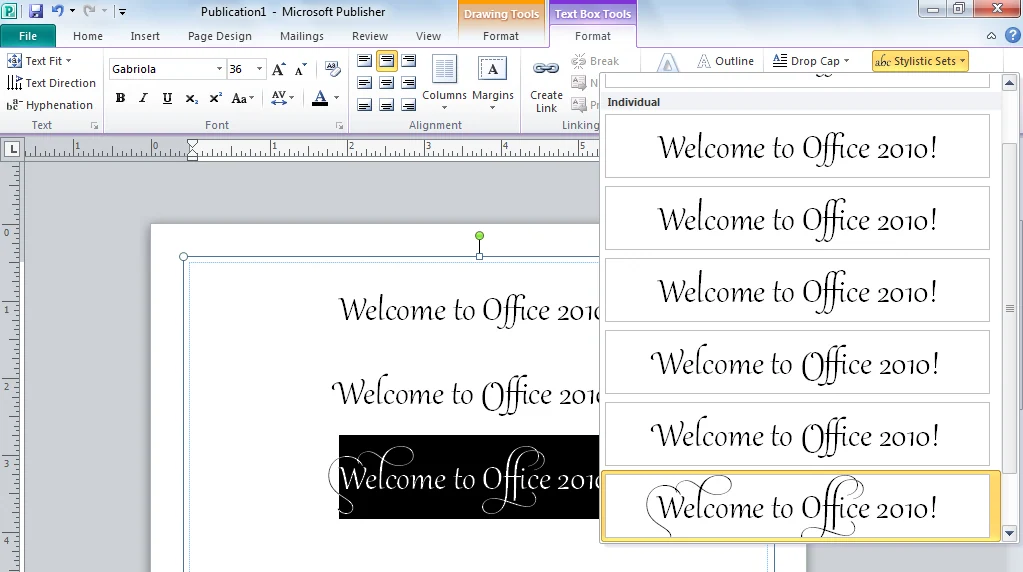Open the font size 36 dropdown
1023x572 pixels.
pyautogui.click(x=259, y=68)
